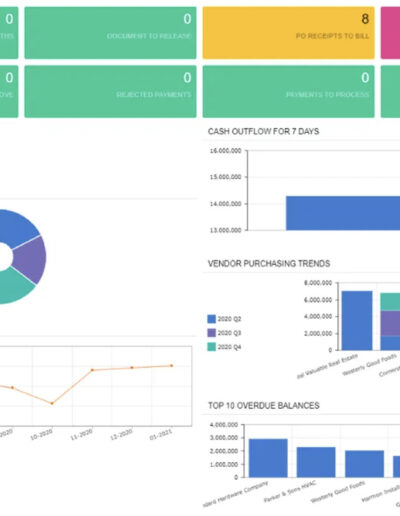This screenshot has width=400, height=516.
Task: Click the Valuable Real Estate axis label
Action: (327, 366)
